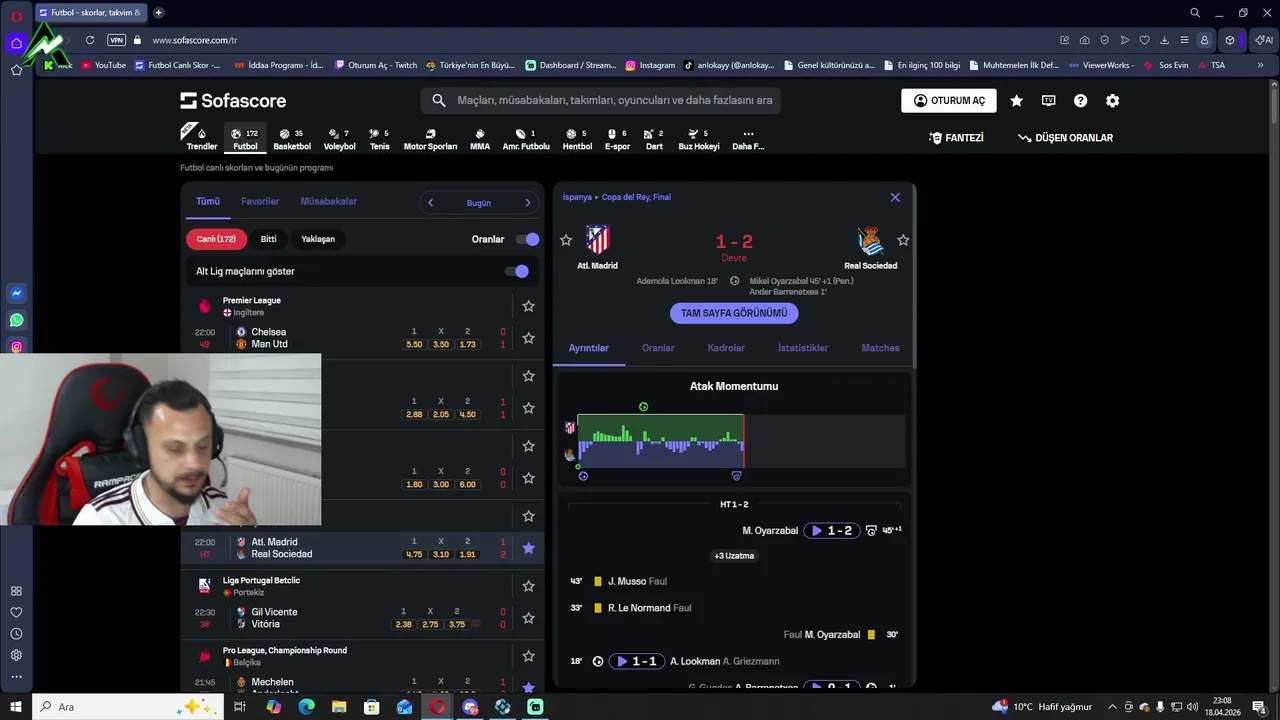Favorite the Real Sociedad team star
Screen dimensions: 1280x720
point(903,240)
